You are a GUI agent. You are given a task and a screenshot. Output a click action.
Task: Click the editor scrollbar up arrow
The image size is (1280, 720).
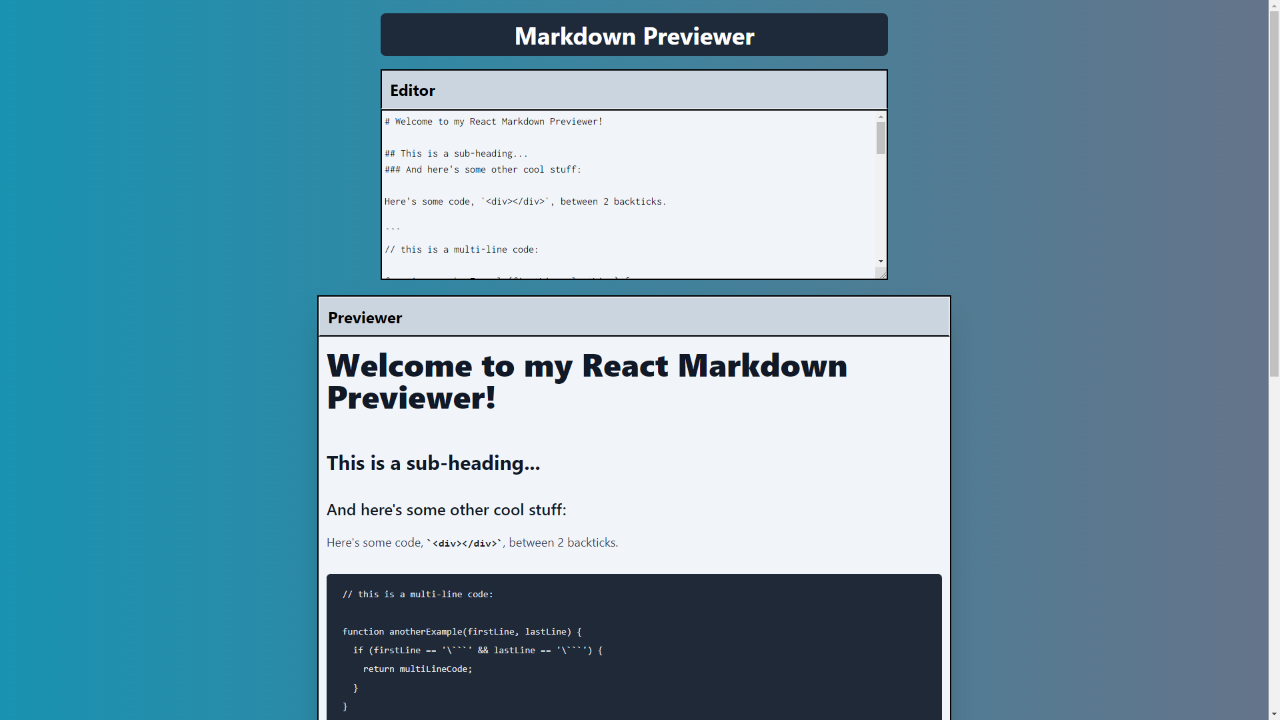pyautogui.click(x=881, y=116)
